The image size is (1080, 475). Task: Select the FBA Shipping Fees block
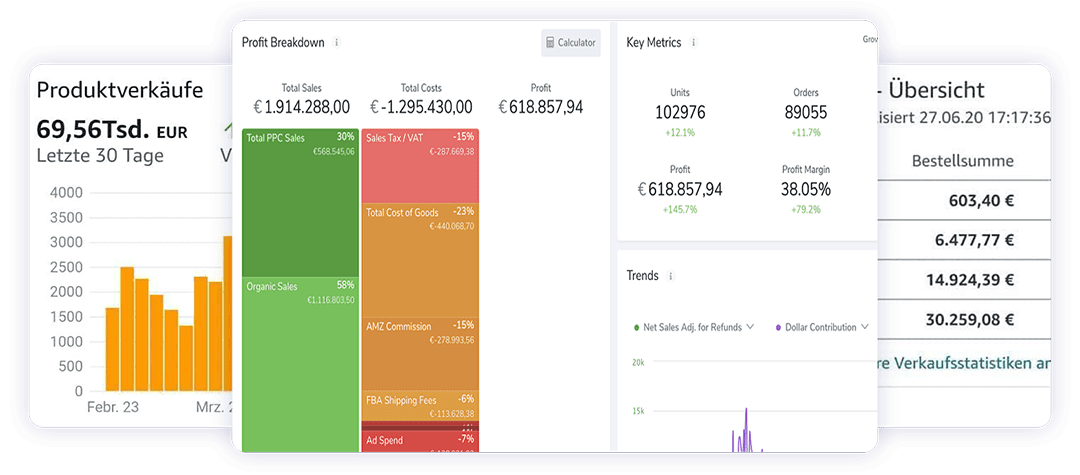419,405
